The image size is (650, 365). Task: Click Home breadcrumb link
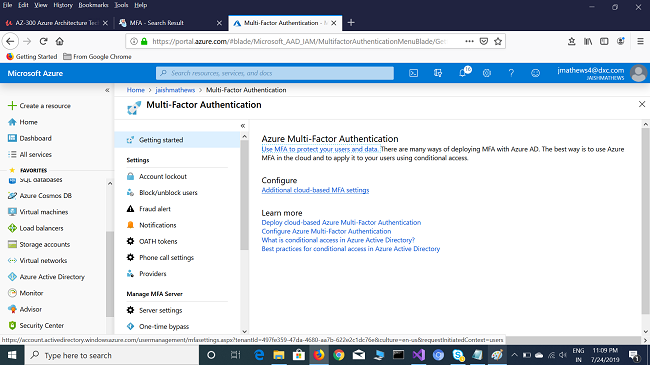[136, 90]
